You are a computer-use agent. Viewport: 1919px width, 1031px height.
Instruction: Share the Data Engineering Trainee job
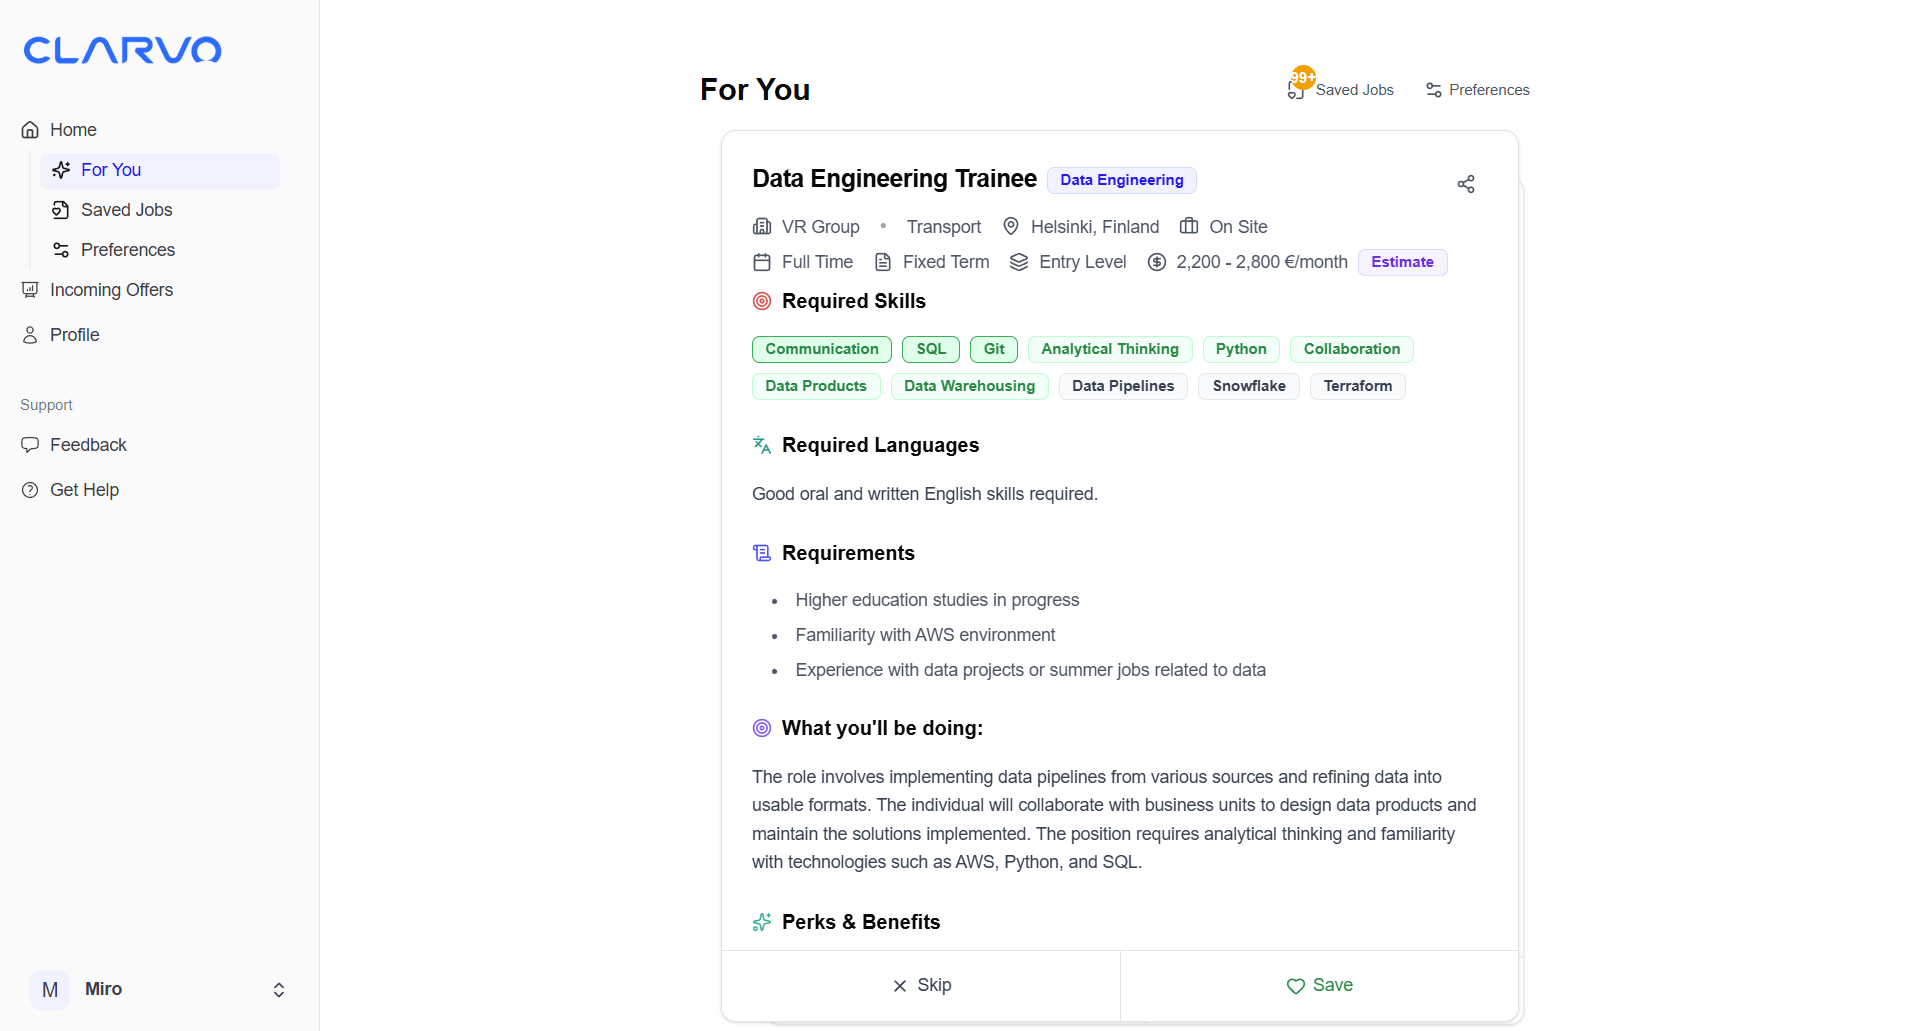1465,184
